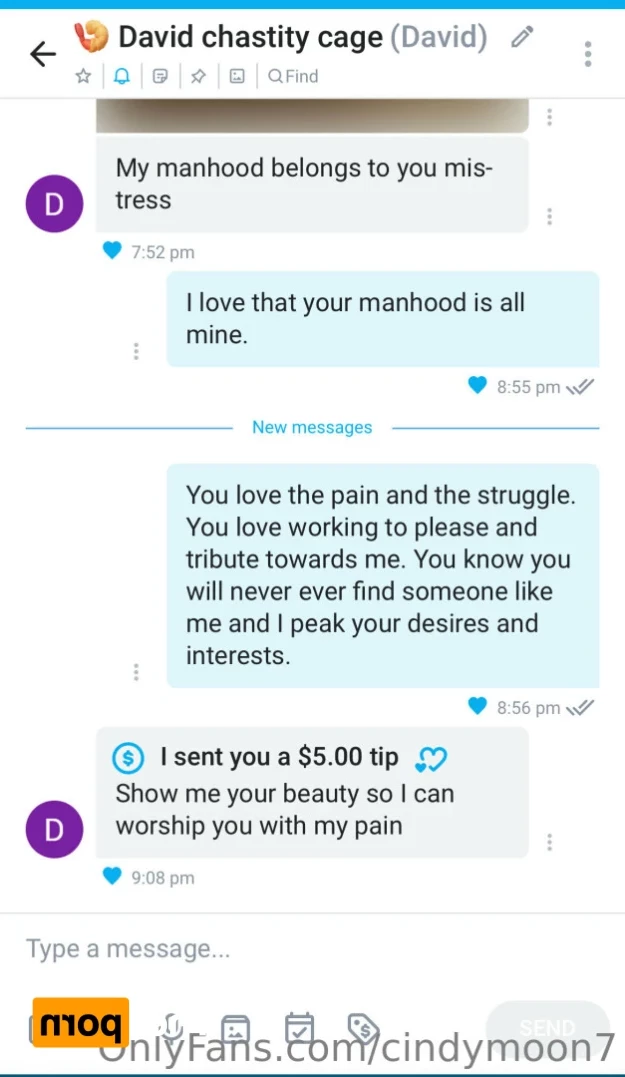Set message price with the tag icon
Screen dimensions: 625x1077
coord(362,1027)
